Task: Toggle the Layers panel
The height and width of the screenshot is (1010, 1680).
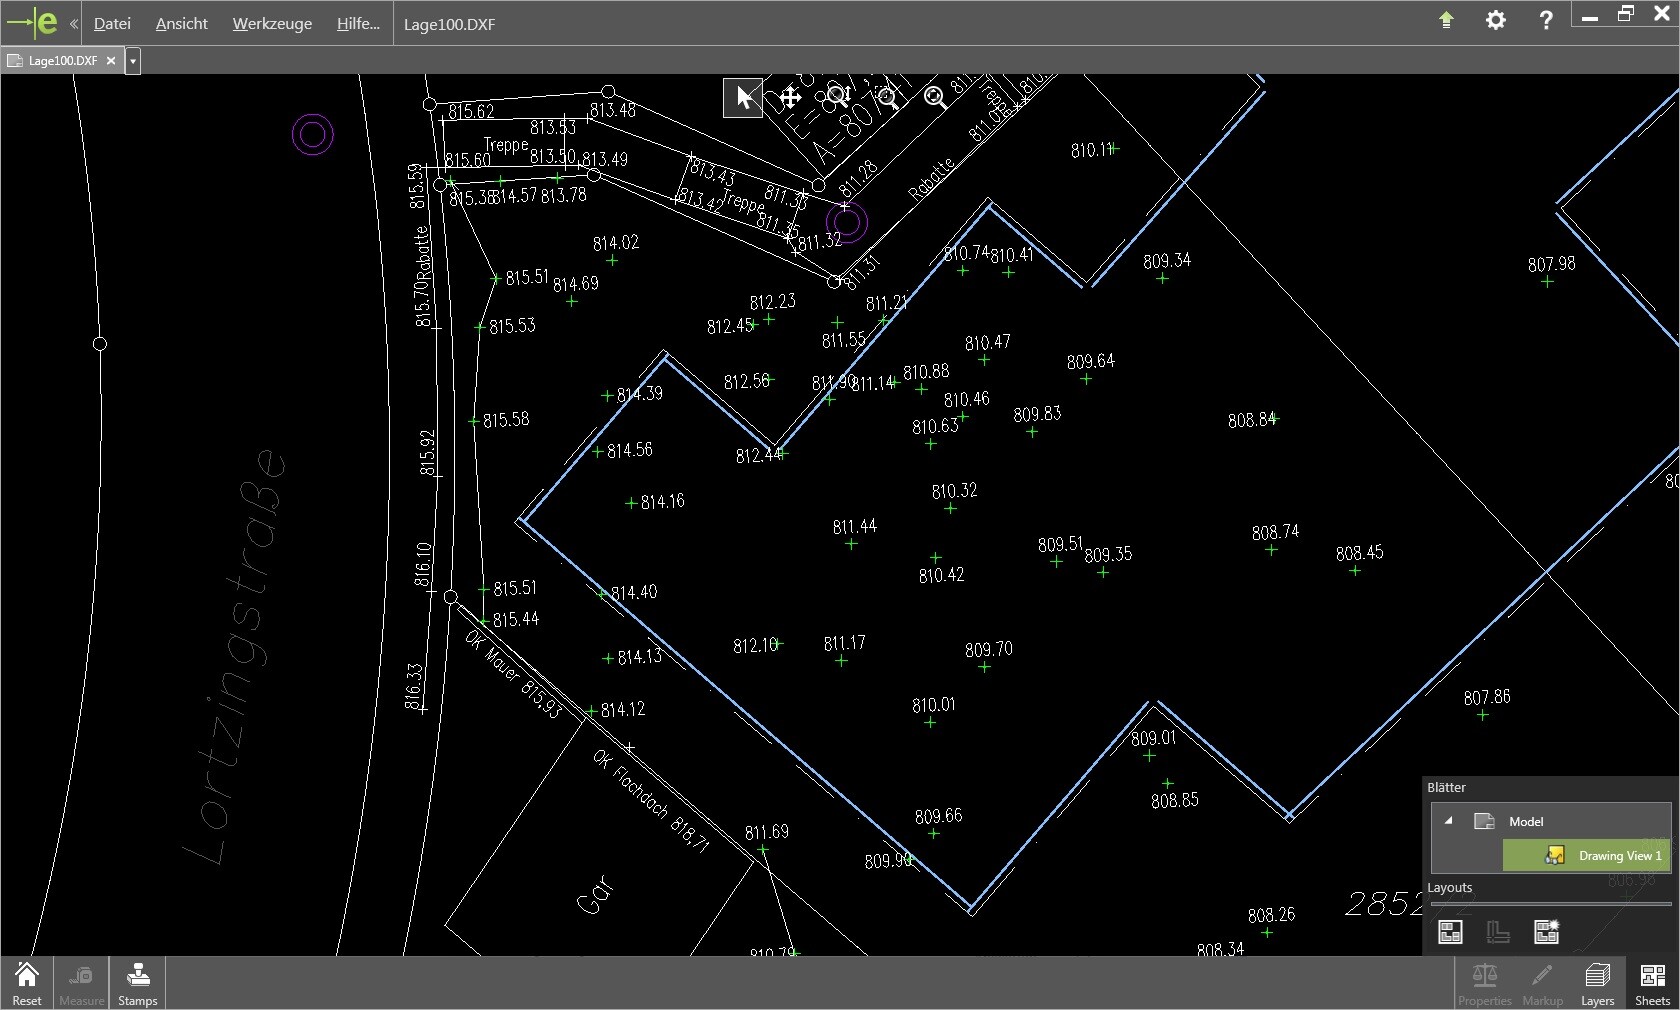Action: coord(1597,984)
